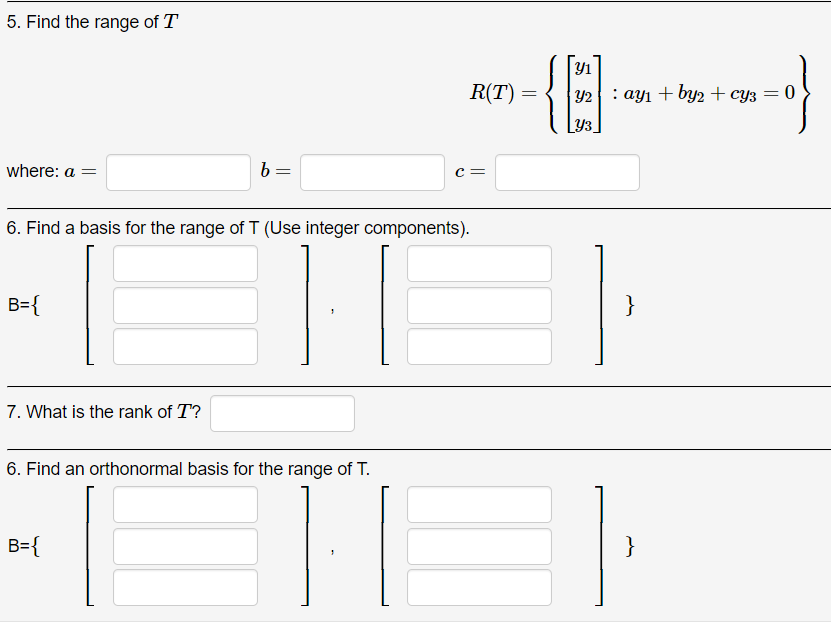Screen dimensions: 831x628
Task: Click the middle box of the second orthonormal vector
Action: [x=479, y=546]
